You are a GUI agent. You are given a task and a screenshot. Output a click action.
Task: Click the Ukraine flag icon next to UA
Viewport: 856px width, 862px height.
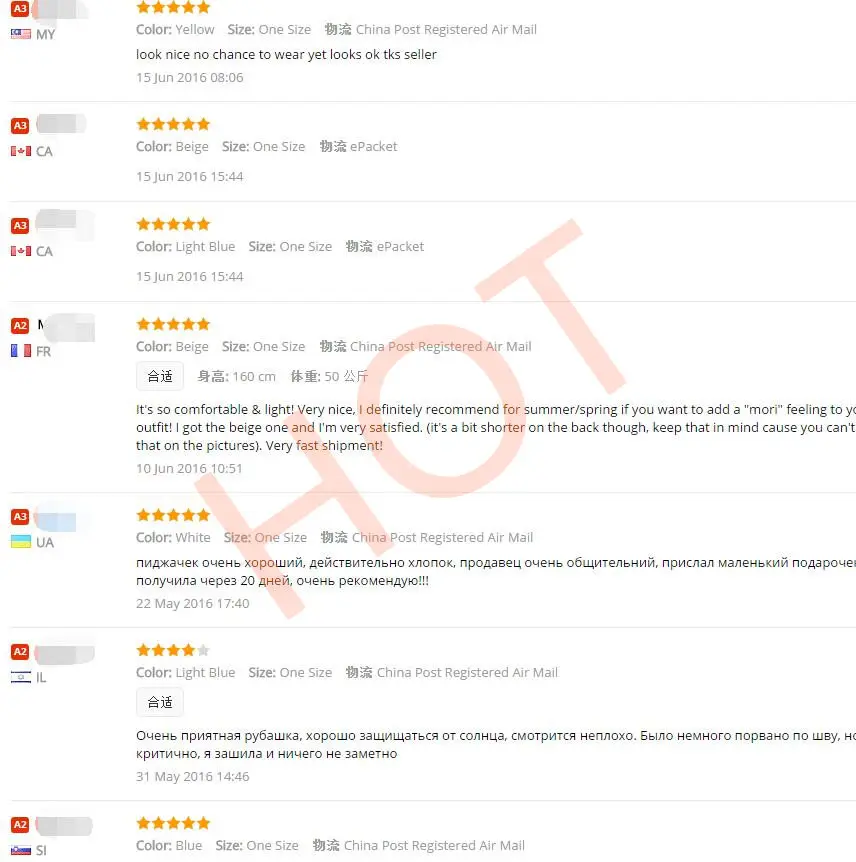[x=21, y=542]
